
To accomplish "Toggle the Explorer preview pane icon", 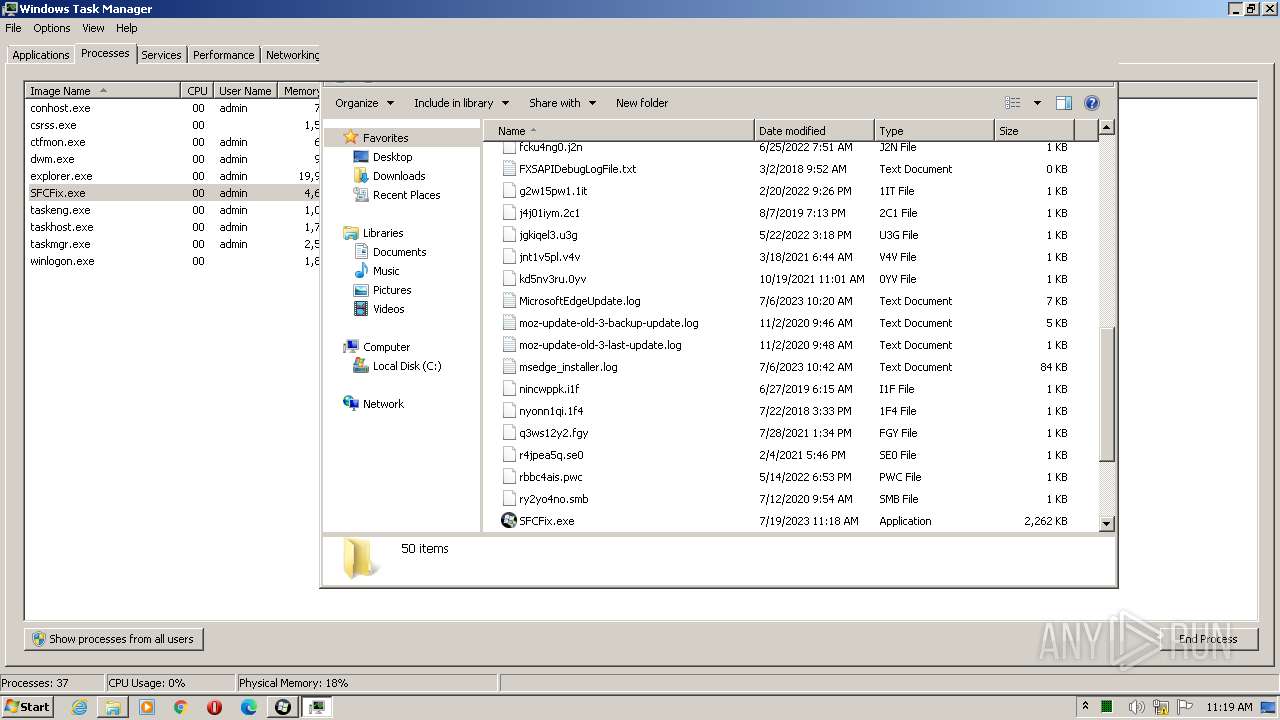I will (x=1064, y=103).
